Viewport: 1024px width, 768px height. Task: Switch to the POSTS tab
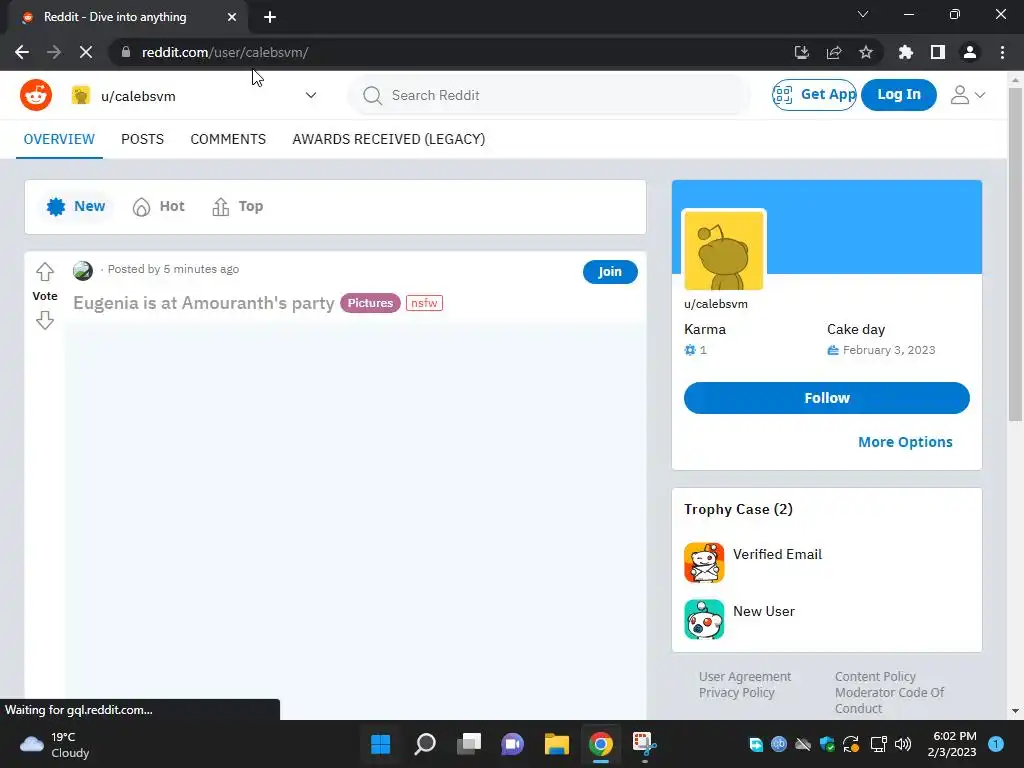(142, 139)
